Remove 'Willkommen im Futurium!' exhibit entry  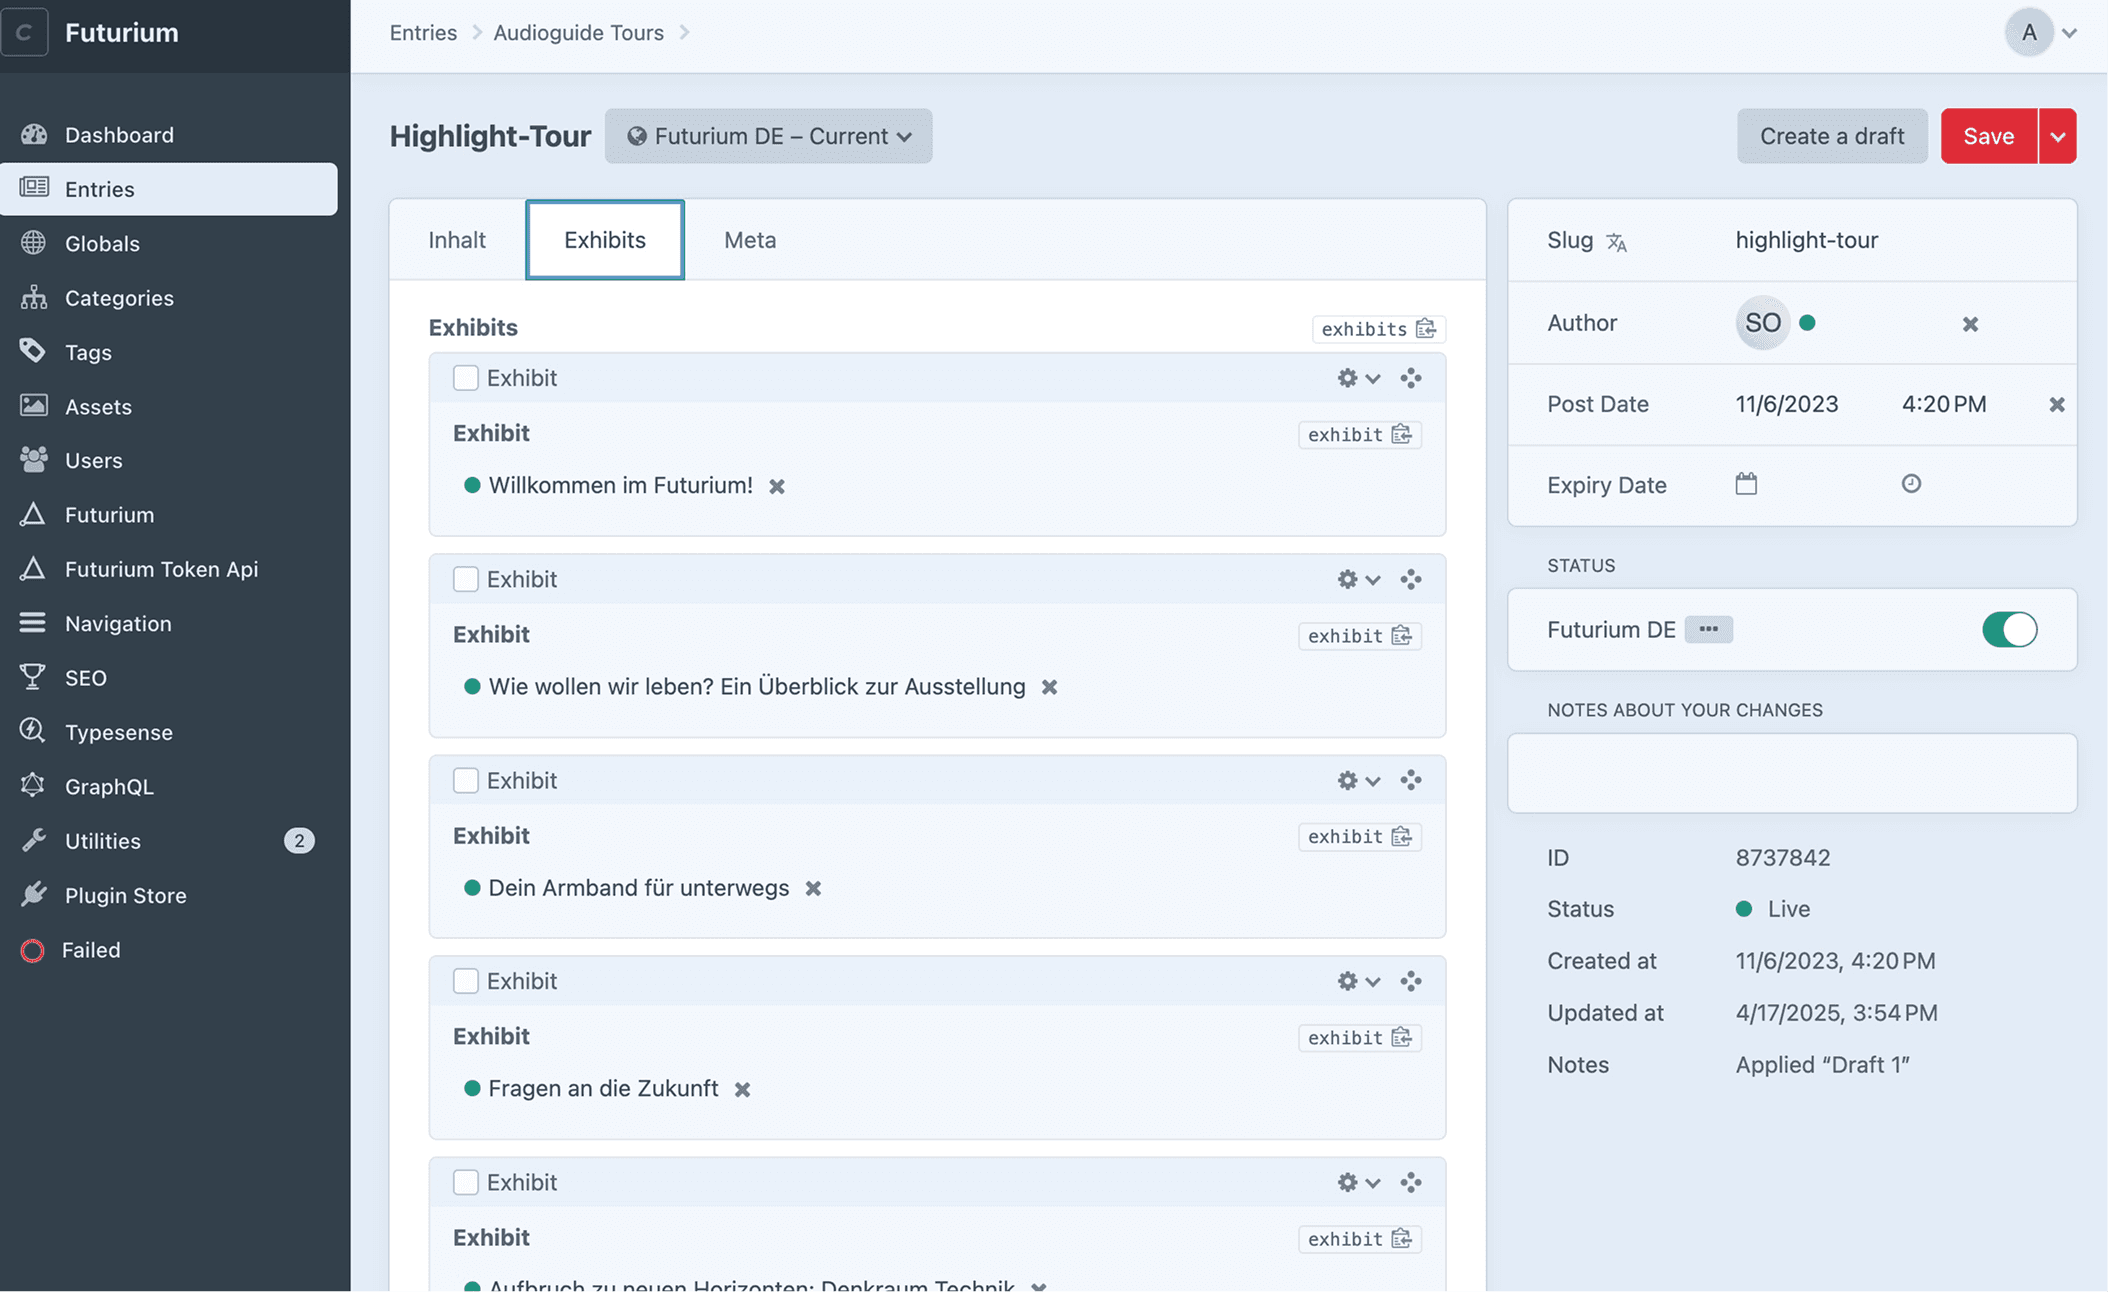click(777, 486)
